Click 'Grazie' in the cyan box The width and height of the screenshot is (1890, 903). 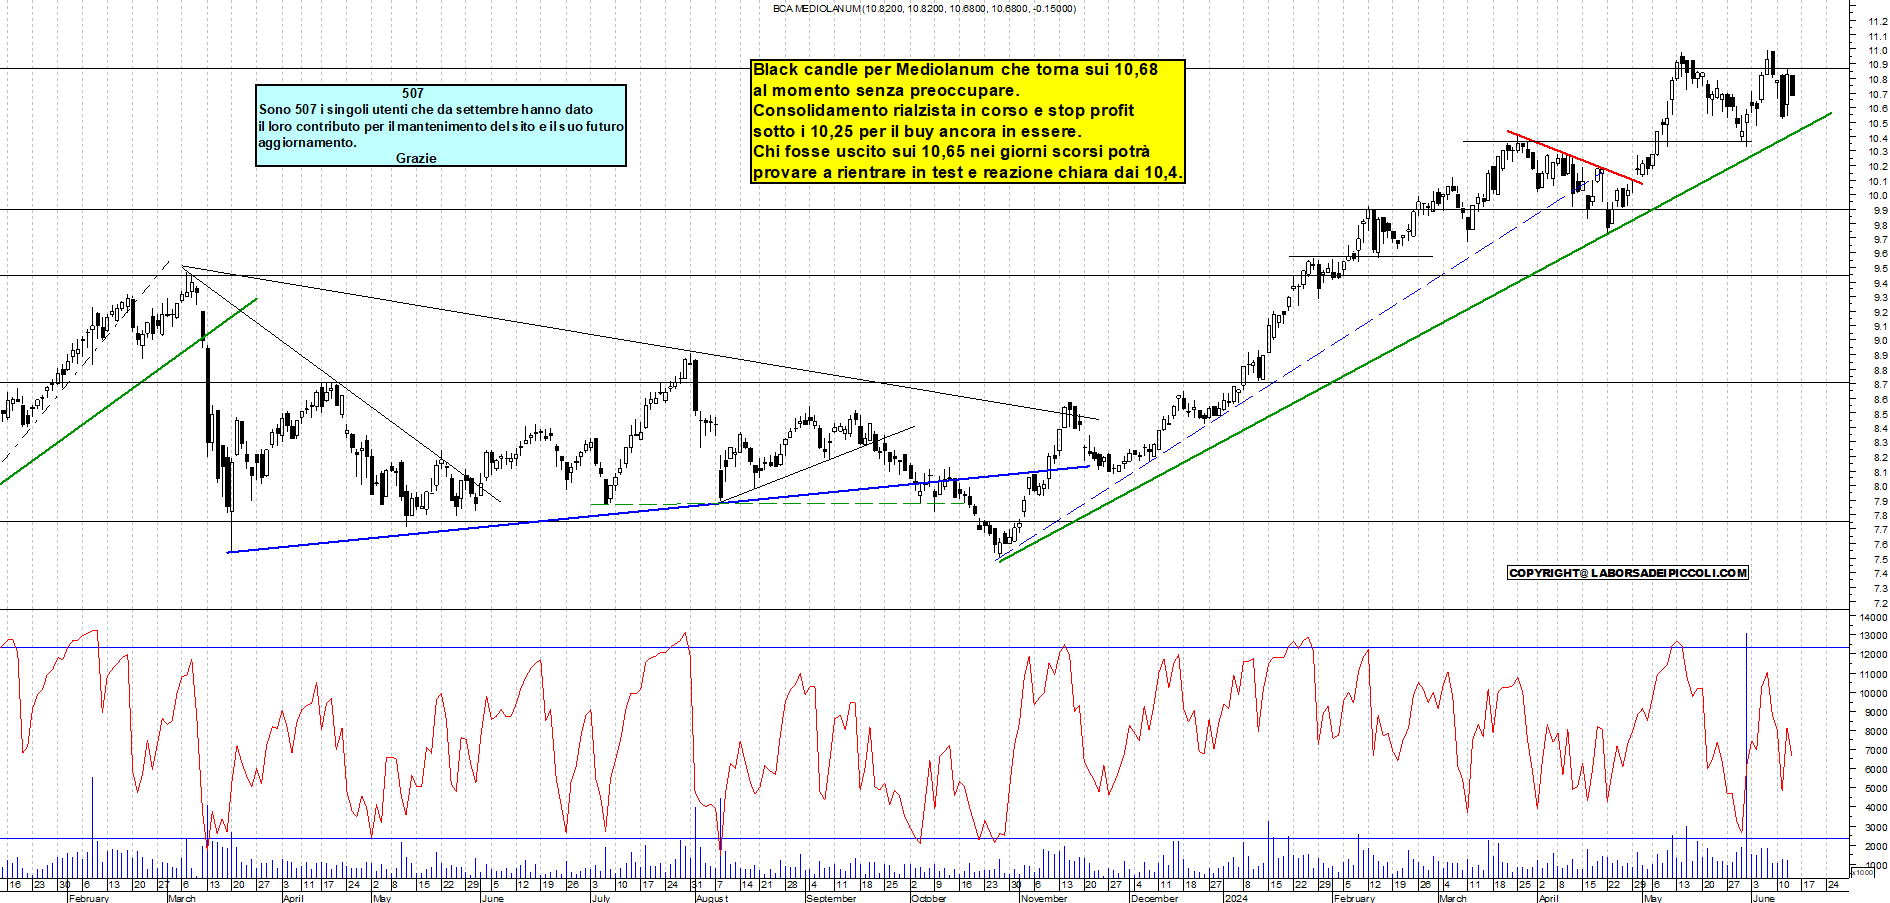point(416,158)
